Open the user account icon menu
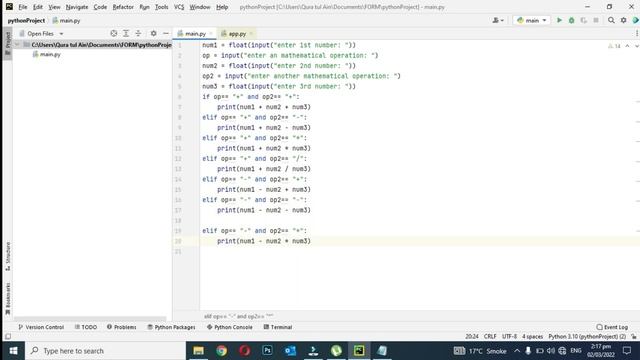640x360 pixels. (498, 20)
